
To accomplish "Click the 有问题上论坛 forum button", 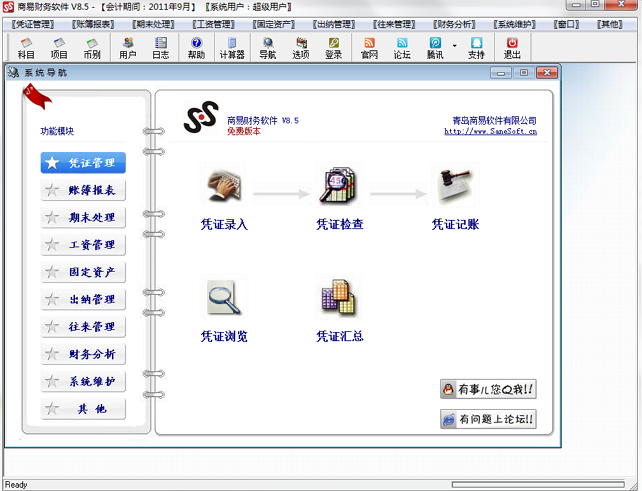I will point(488,419).
